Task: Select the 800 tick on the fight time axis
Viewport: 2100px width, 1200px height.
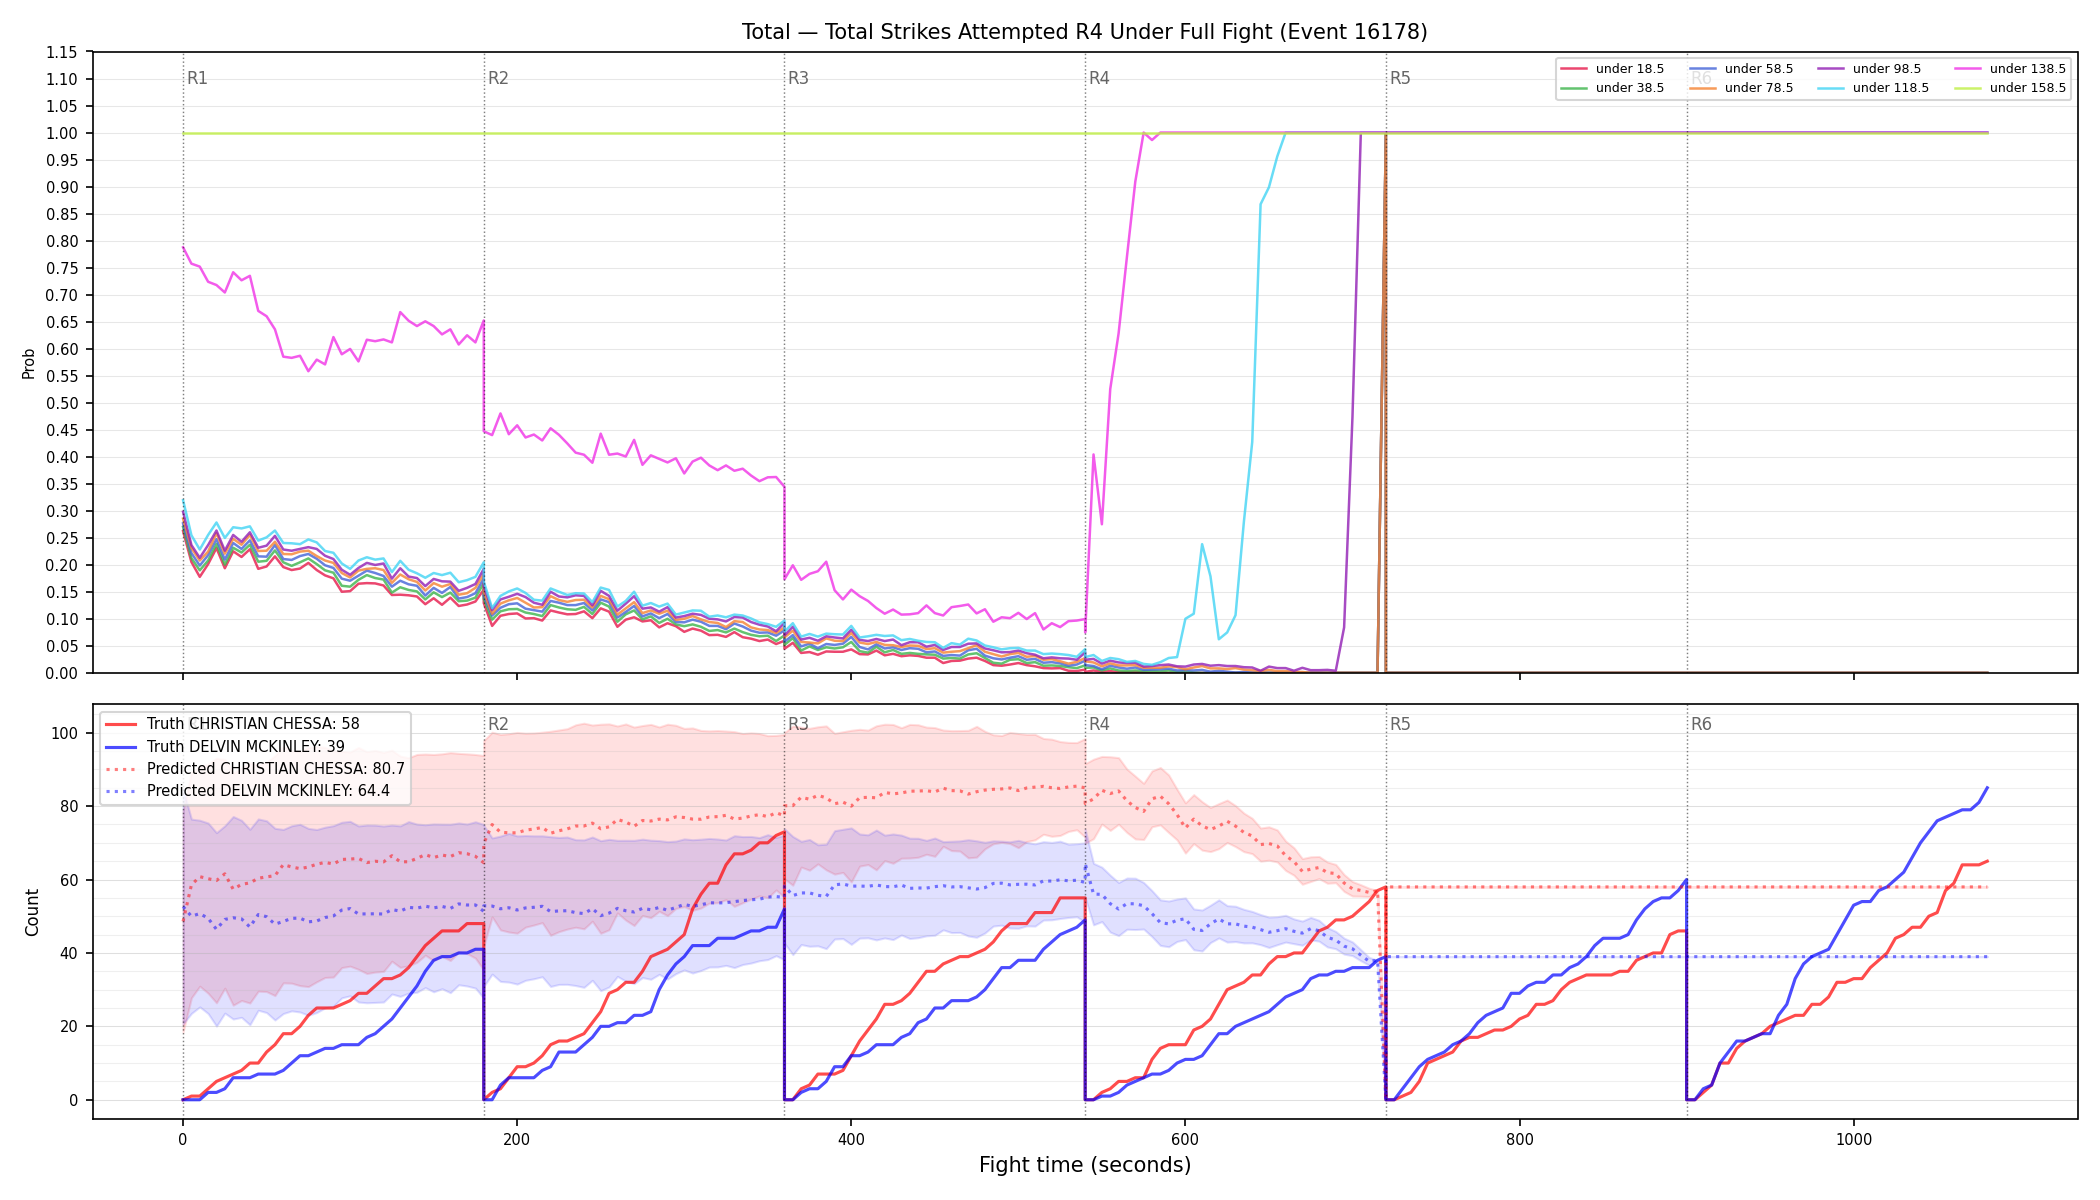Action: point(1519,1139)
